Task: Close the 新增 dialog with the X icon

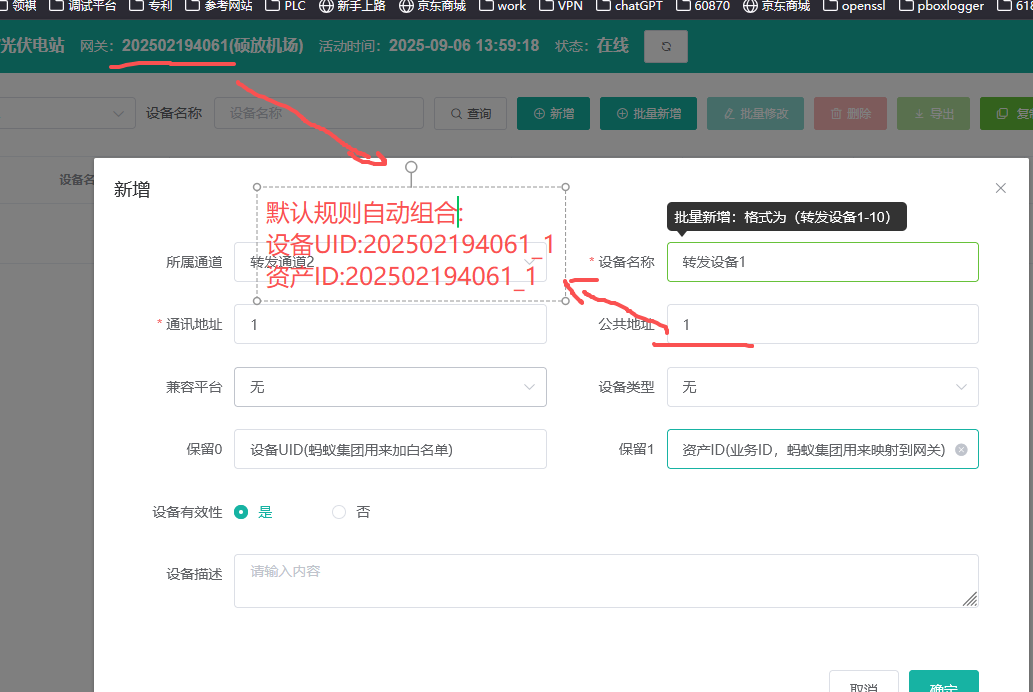Action: point(1000,188)
